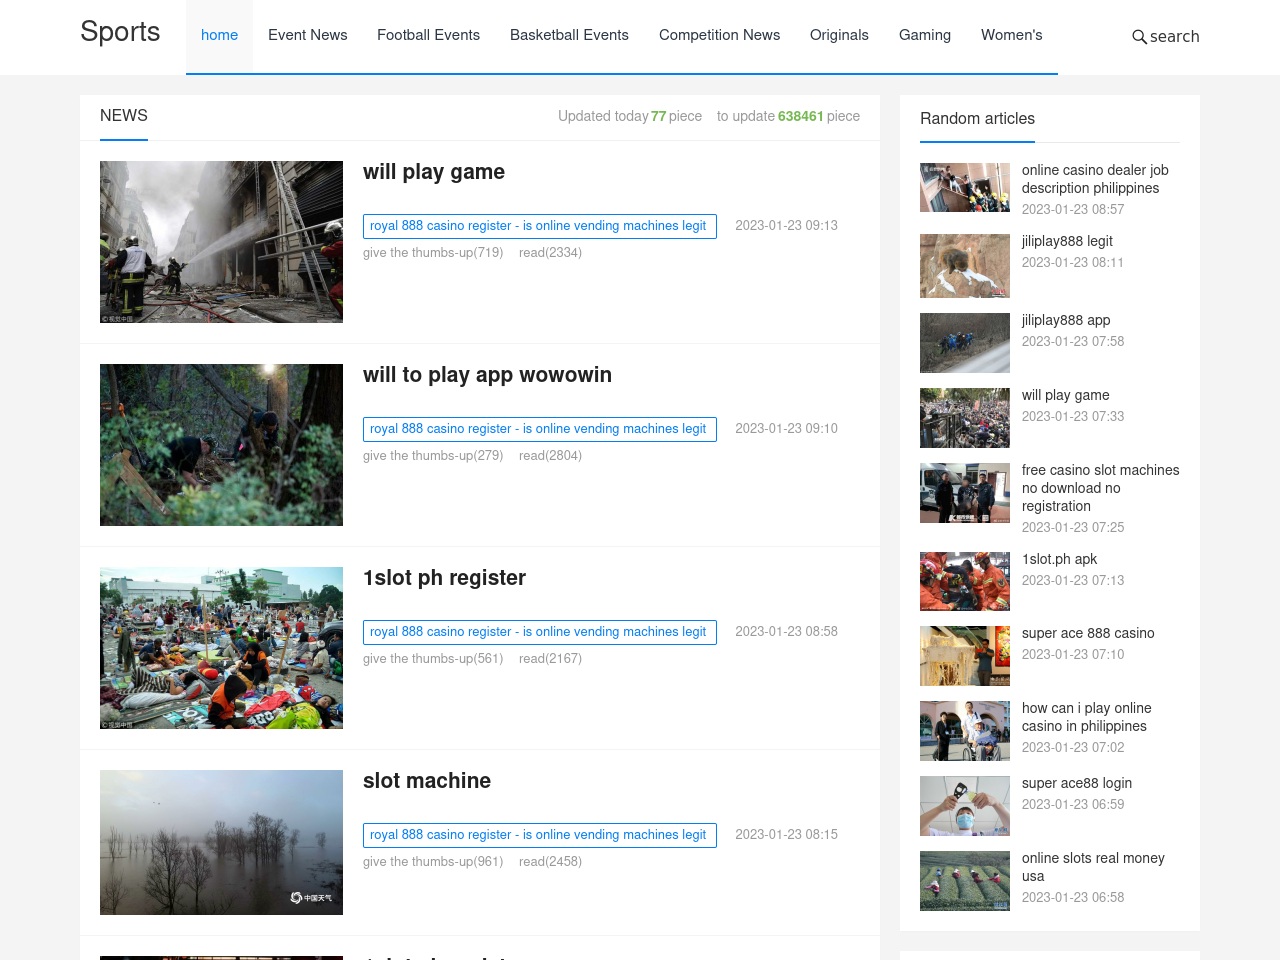The image size is (1280, 960).
Task: Open 'super ace88 login' article
Action: (1077, 783)
